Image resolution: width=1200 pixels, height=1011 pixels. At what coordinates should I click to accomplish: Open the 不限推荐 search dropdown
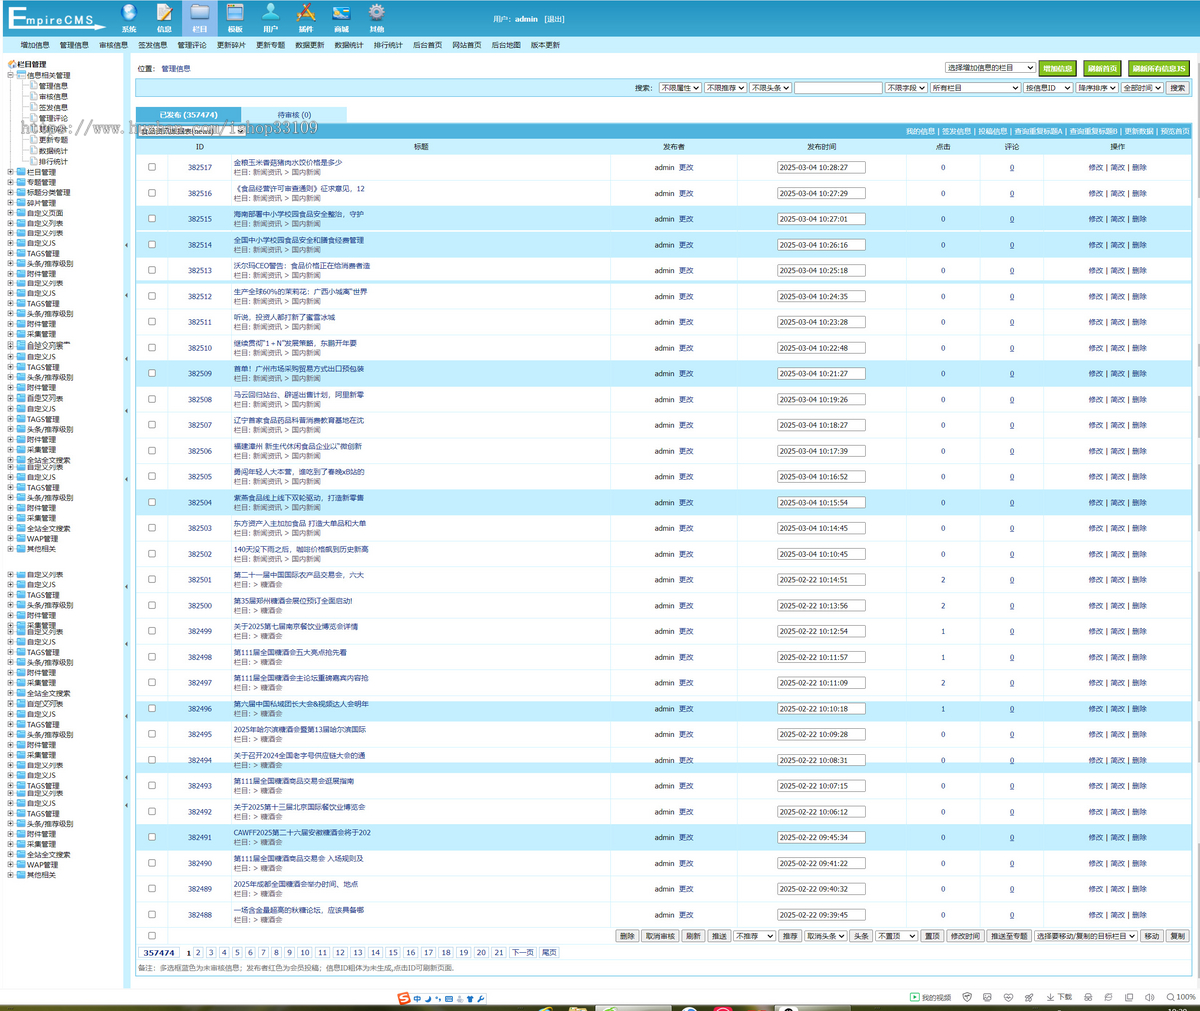(725, 88)
